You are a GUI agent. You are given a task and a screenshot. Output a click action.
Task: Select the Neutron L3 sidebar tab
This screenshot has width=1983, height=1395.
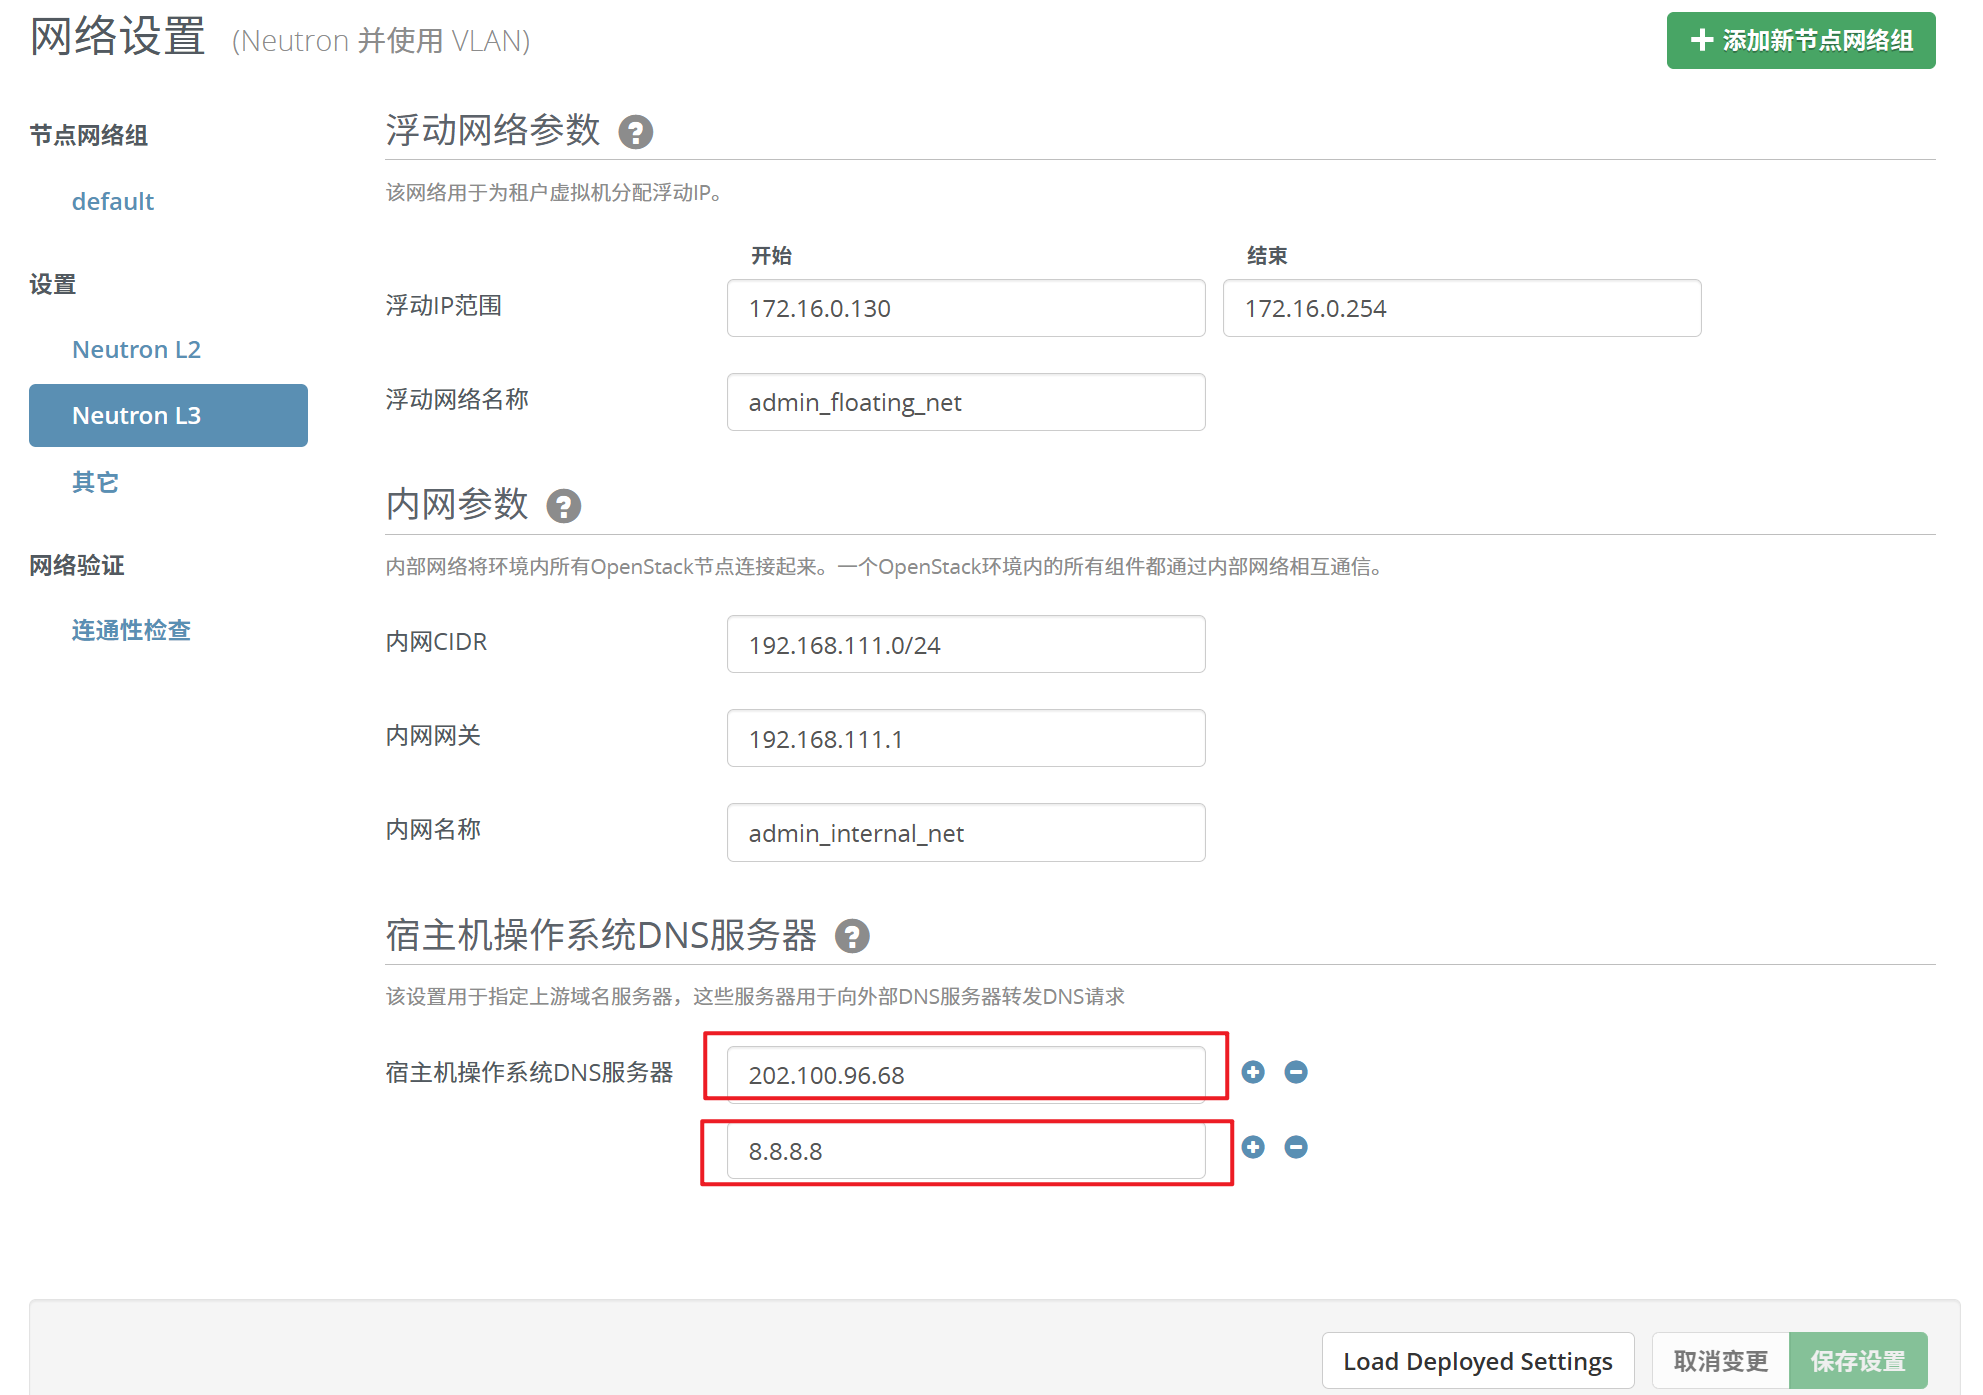(x=168, y=415)
